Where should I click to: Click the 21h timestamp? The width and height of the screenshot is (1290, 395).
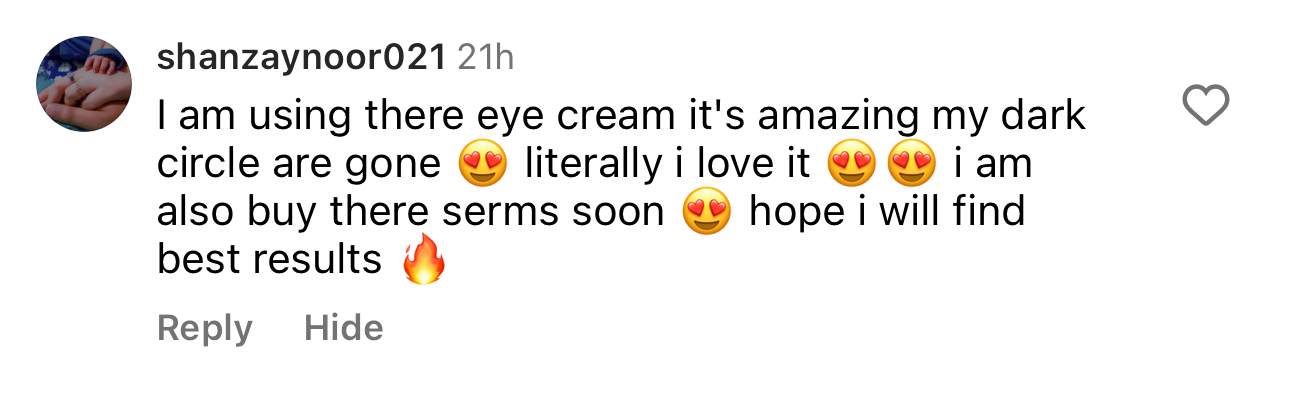pos(485,57)
